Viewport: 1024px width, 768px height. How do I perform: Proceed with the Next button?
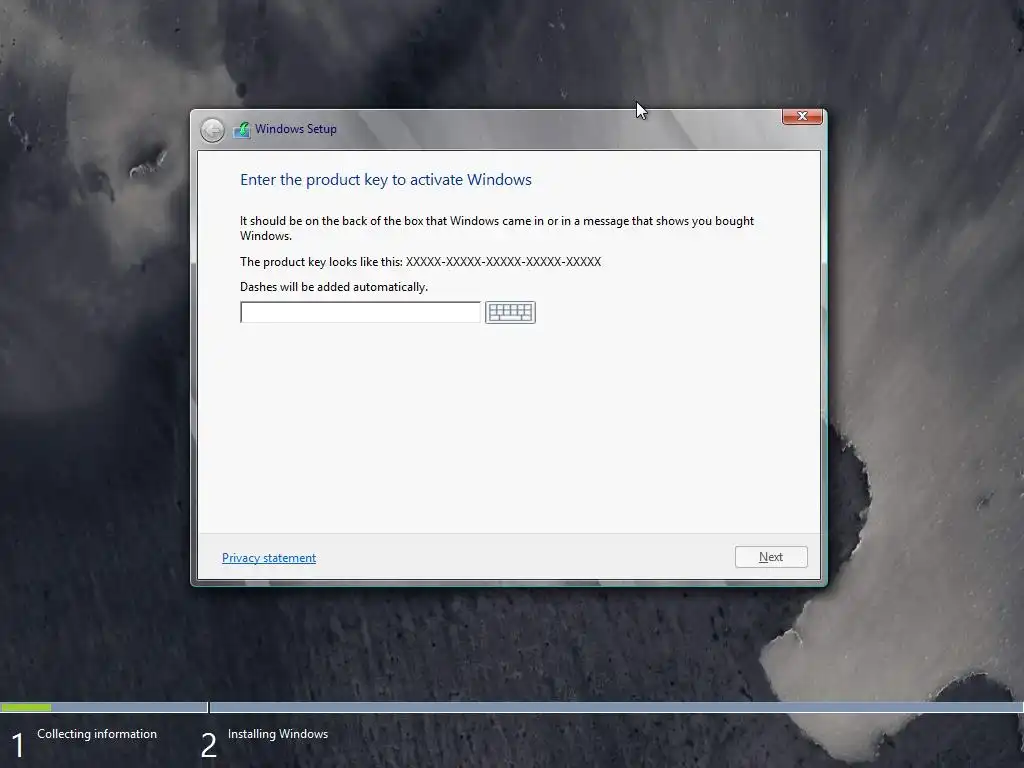coord(771,557)
